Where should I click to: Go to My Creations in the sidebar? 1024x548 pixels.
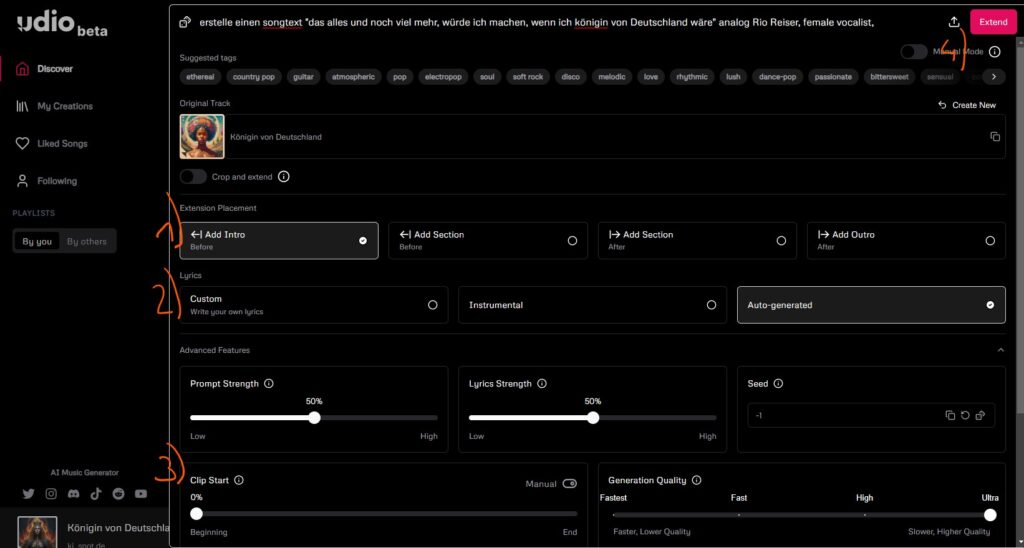click(65, 106)
